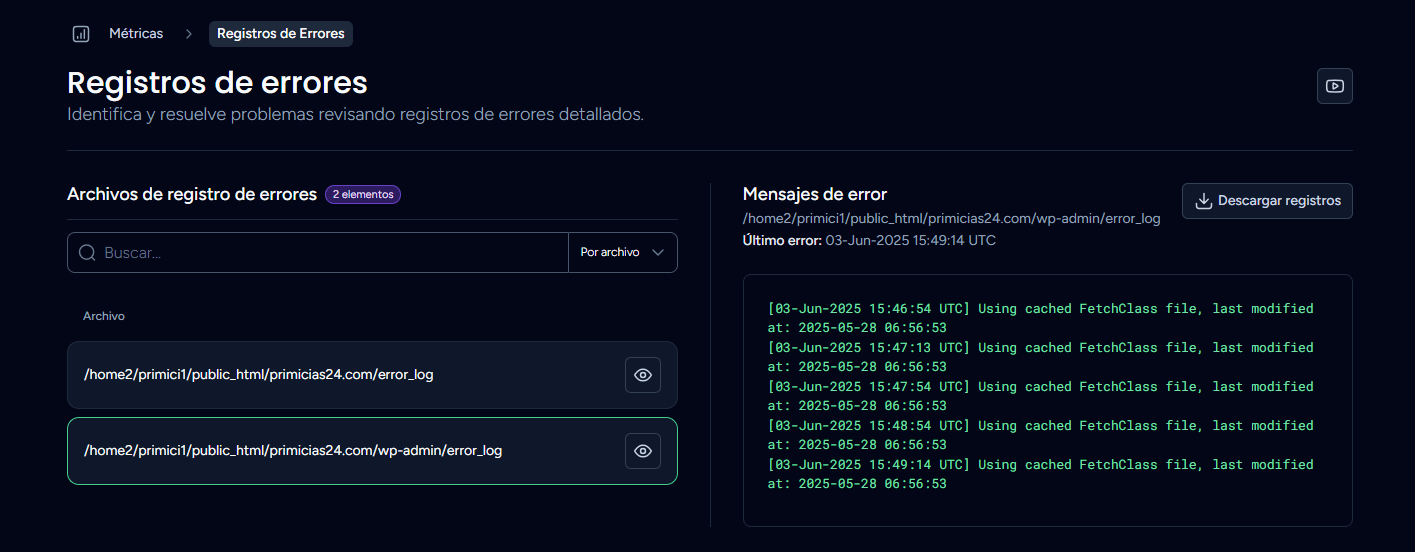Click the 15:46:54 UTC log entry
This screenshot has height=552, width=1415.
point(1040,318)
